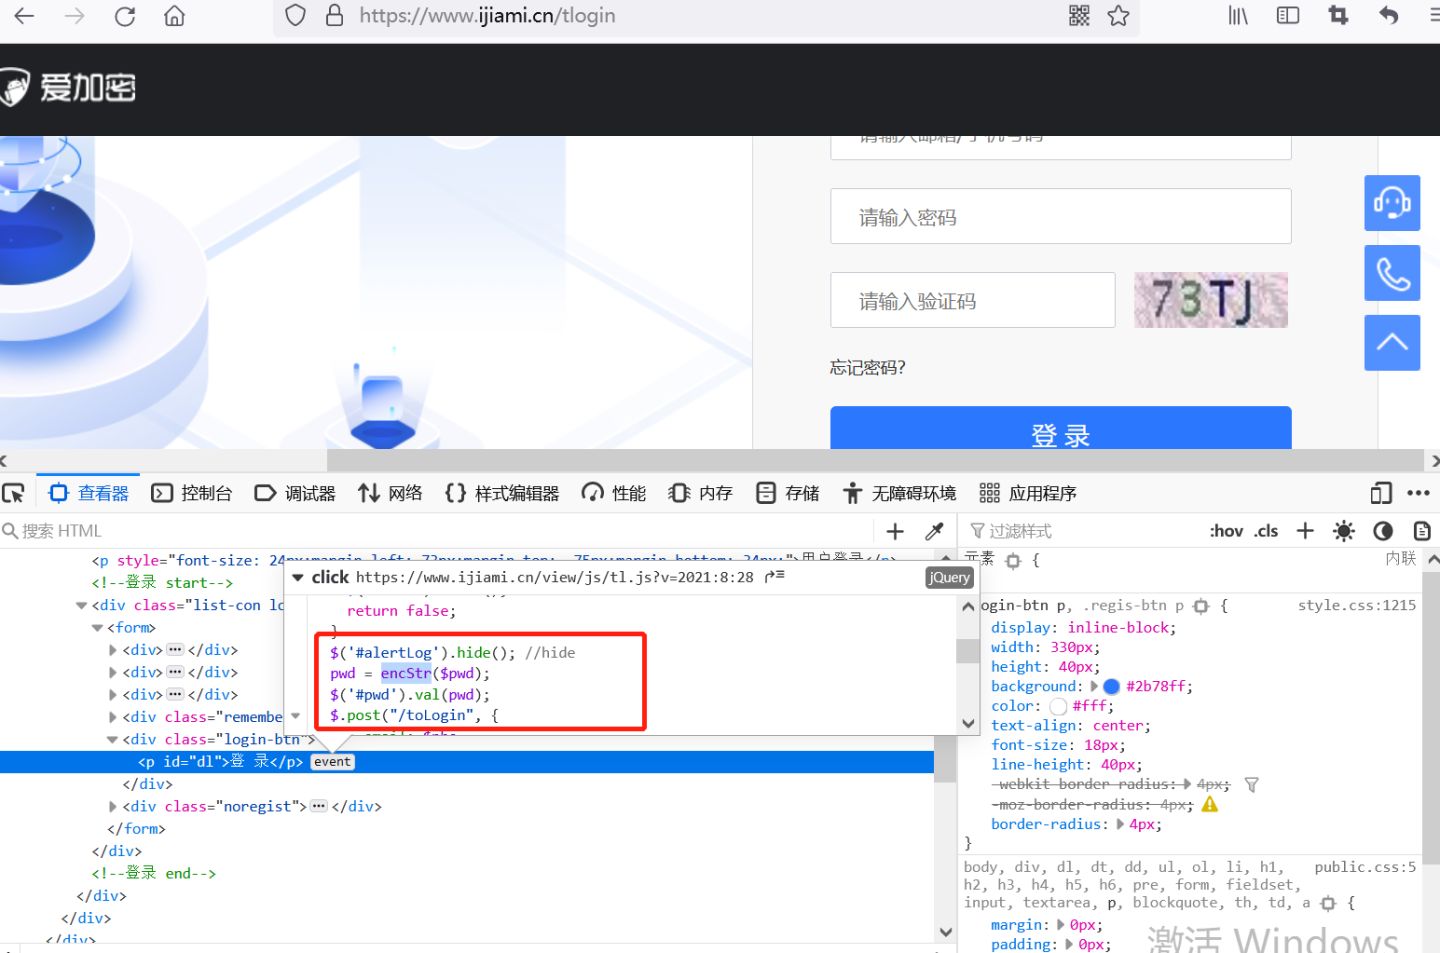Collapse the form node in HTML tree
Viewport: 1440px width, 953px height.
97,628
